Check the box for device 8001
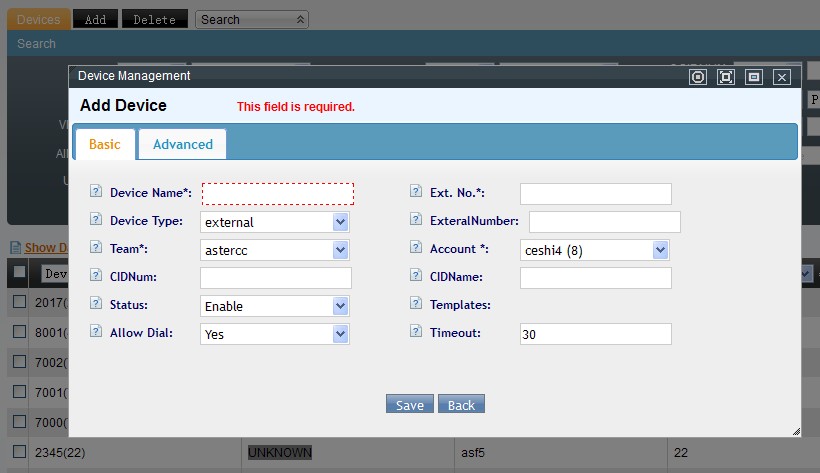This screenshot has width=820, height=473. (19, 331)
